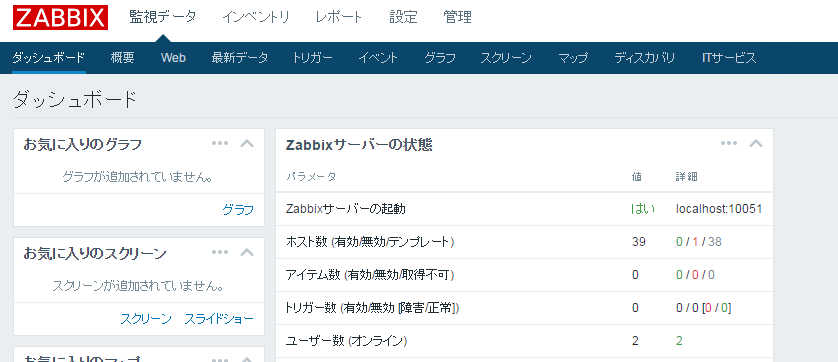Switch to the 最新データ tab
The image size is (838, 362).
239,58
